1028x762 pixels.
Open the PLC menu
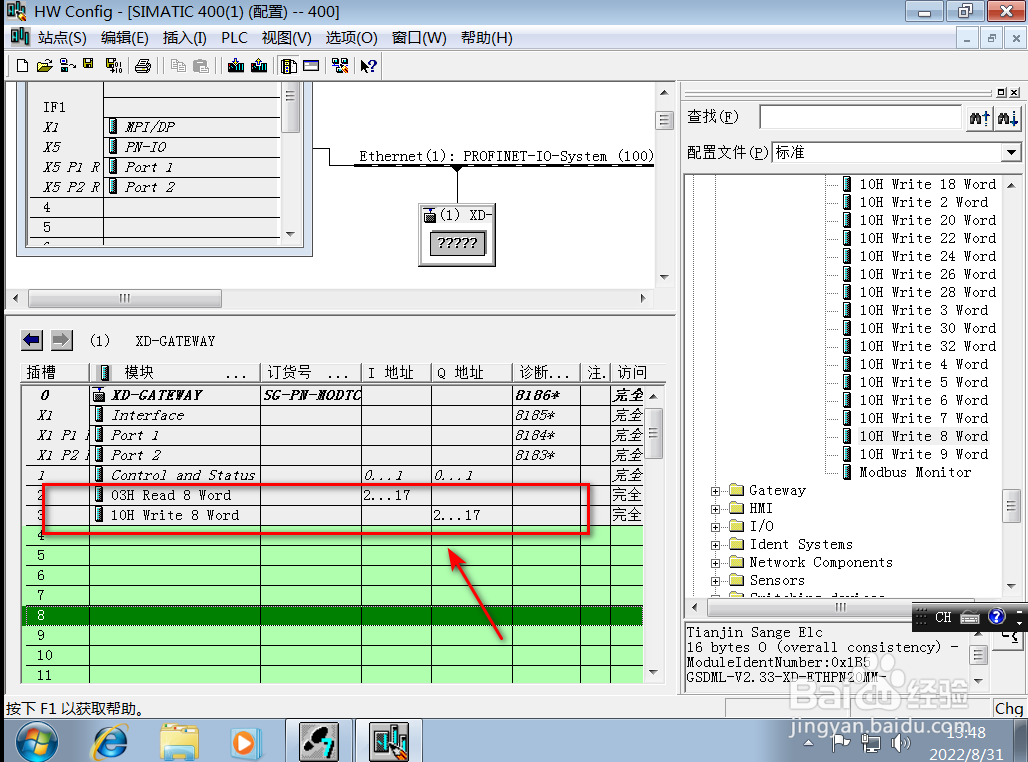point(234,38)
